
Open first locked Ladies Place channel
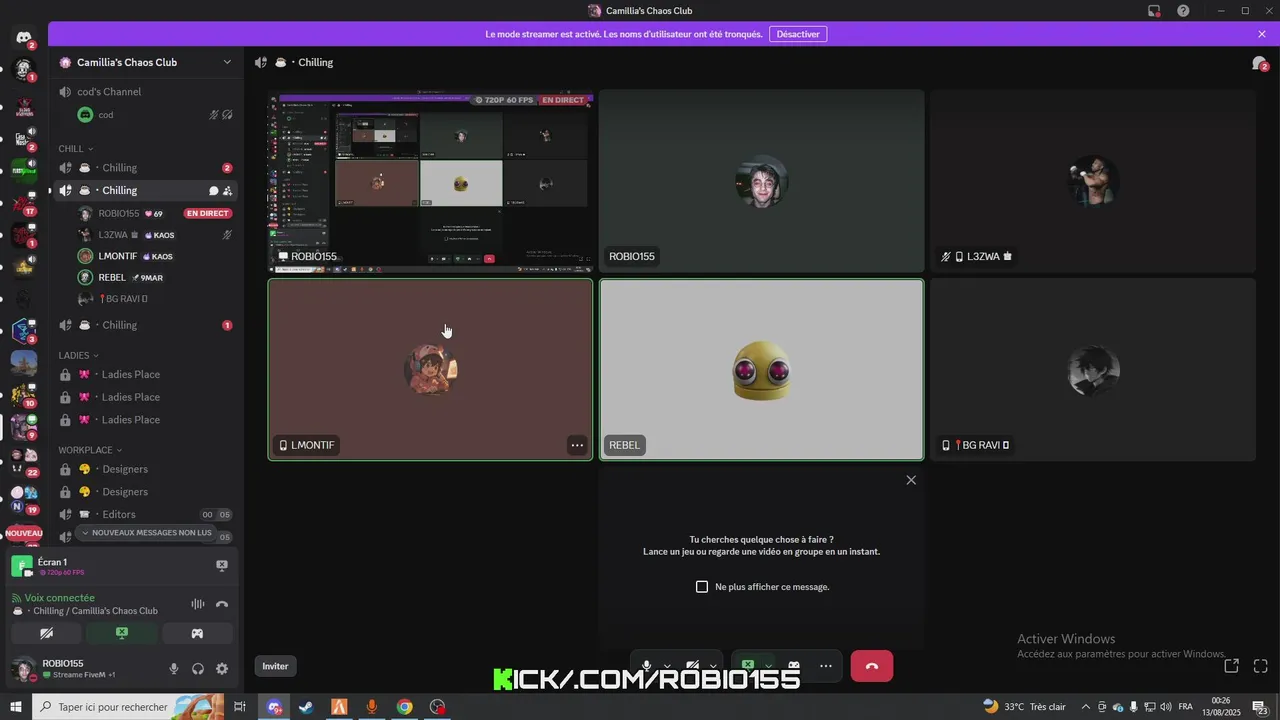click(145, 375)
